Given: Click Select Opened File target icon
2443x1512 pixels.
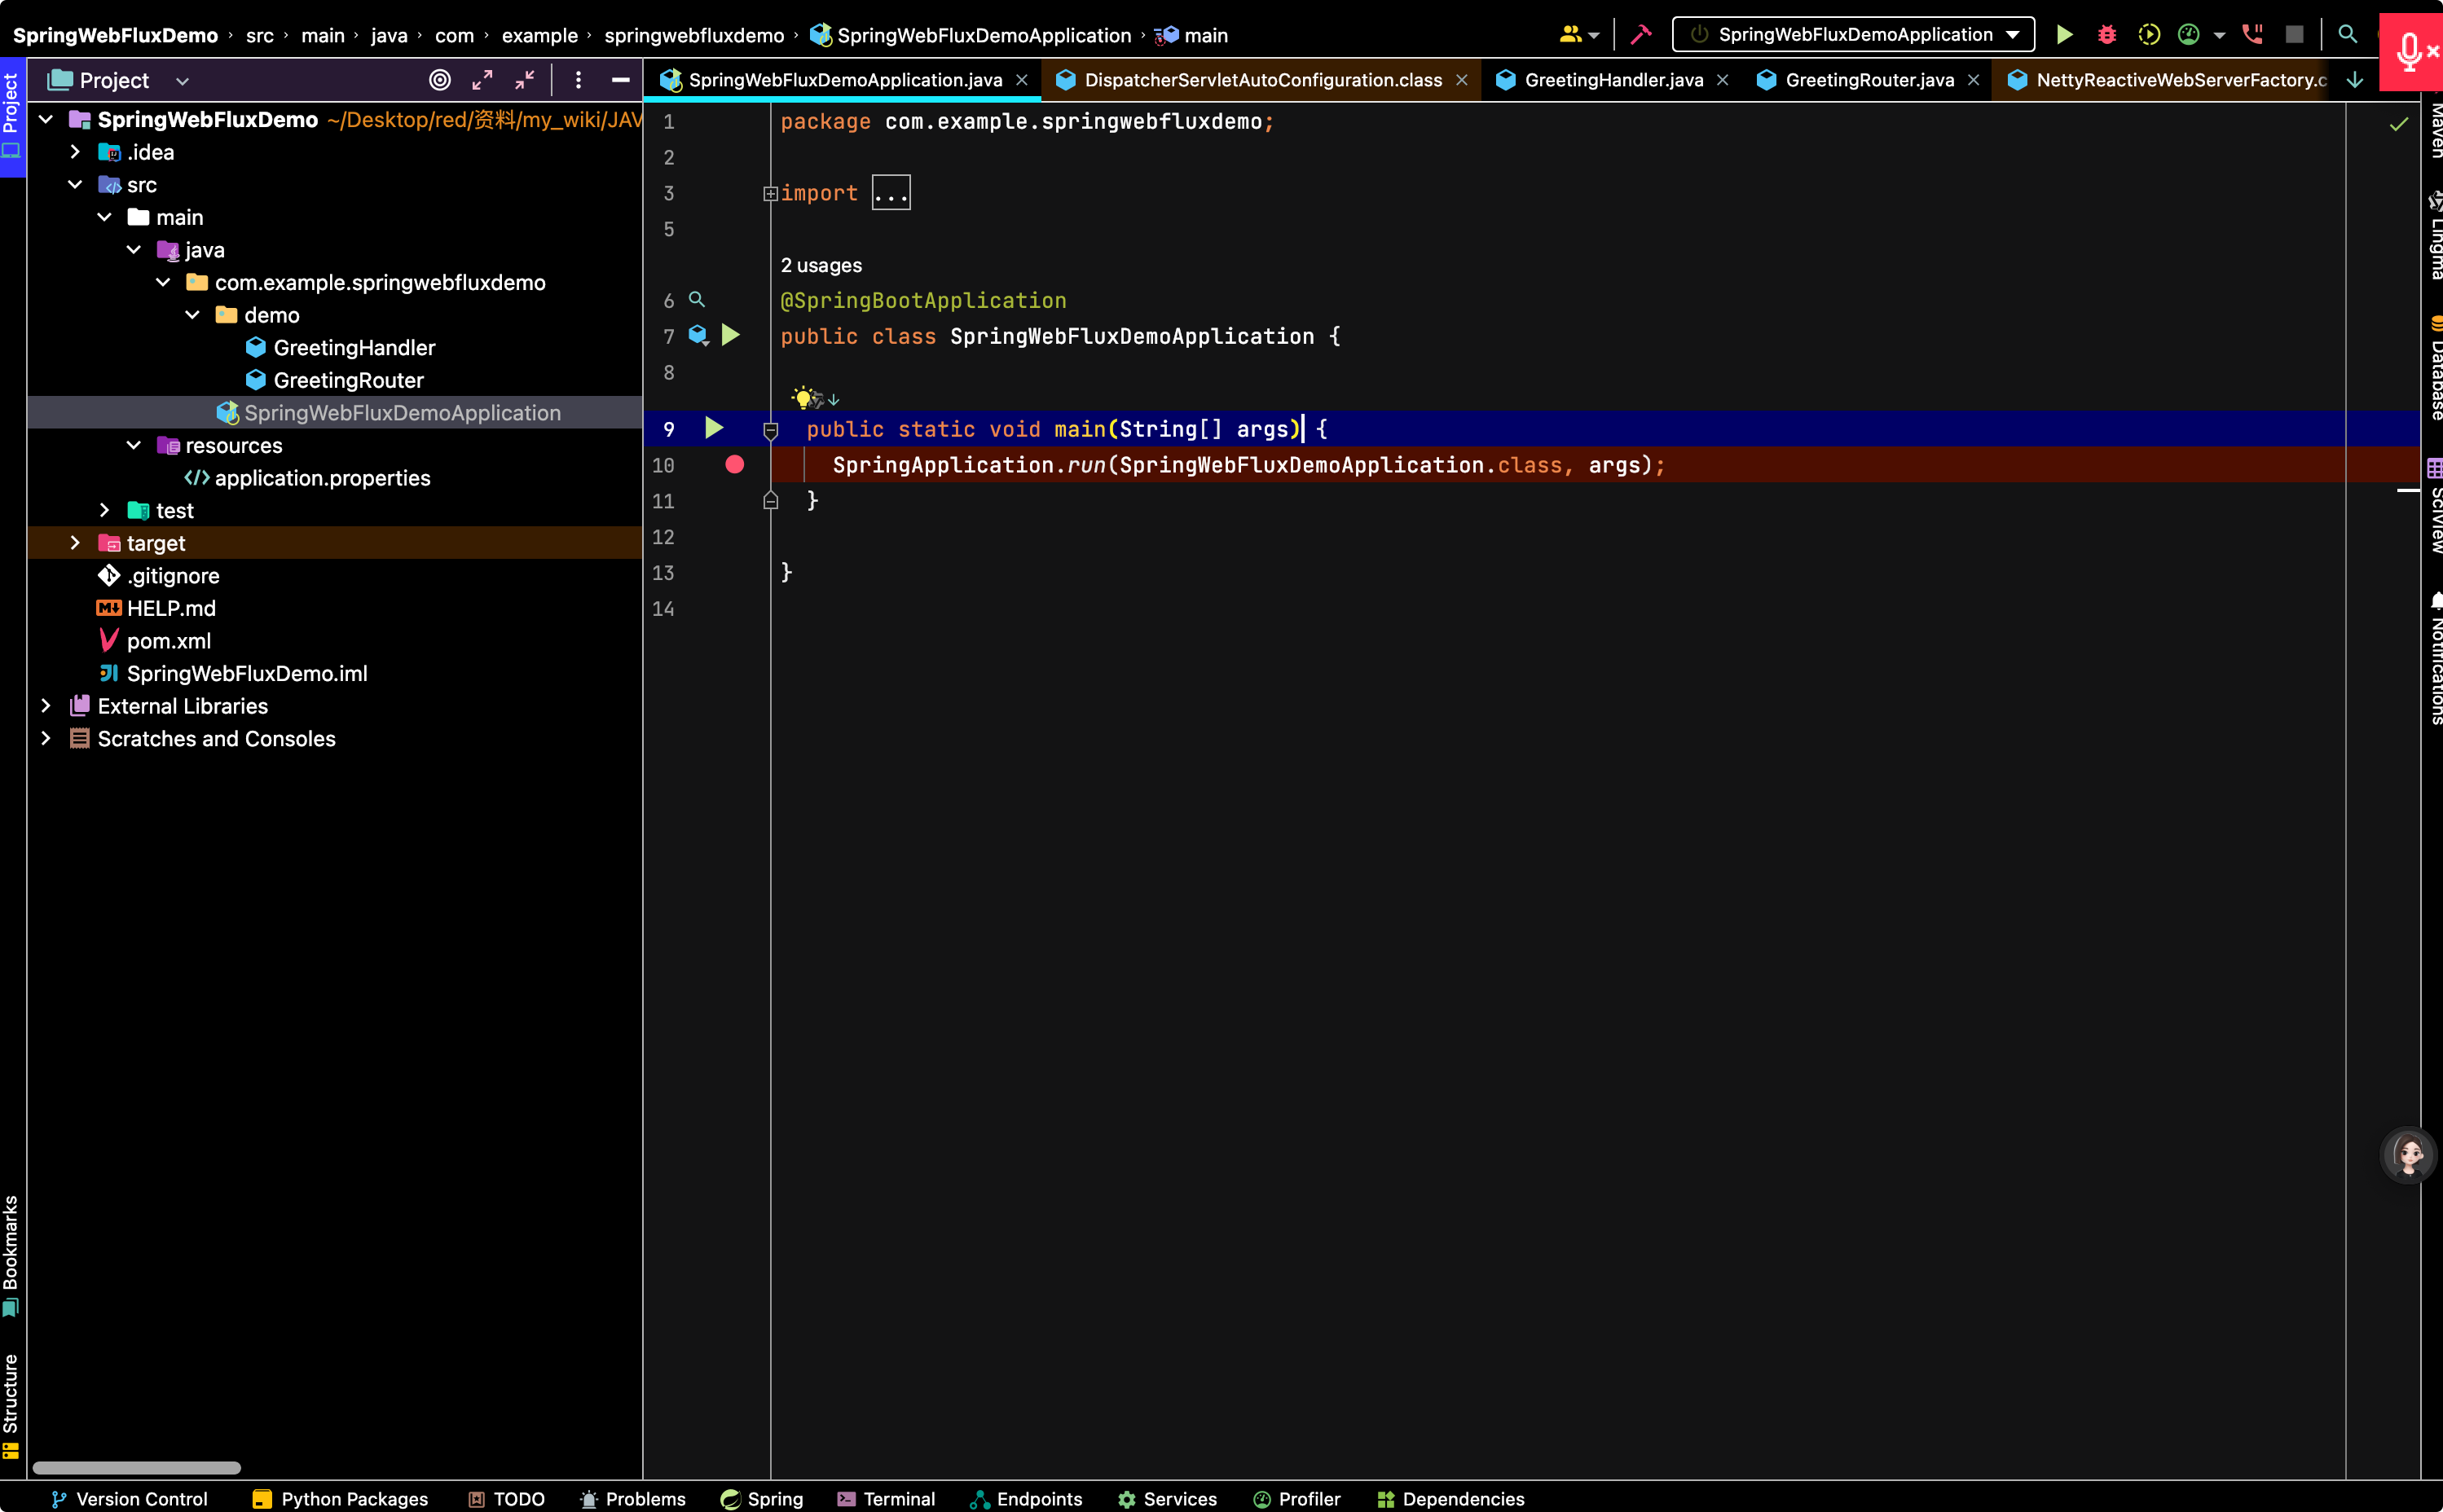Looking at the screenshot, I should 440,80.
